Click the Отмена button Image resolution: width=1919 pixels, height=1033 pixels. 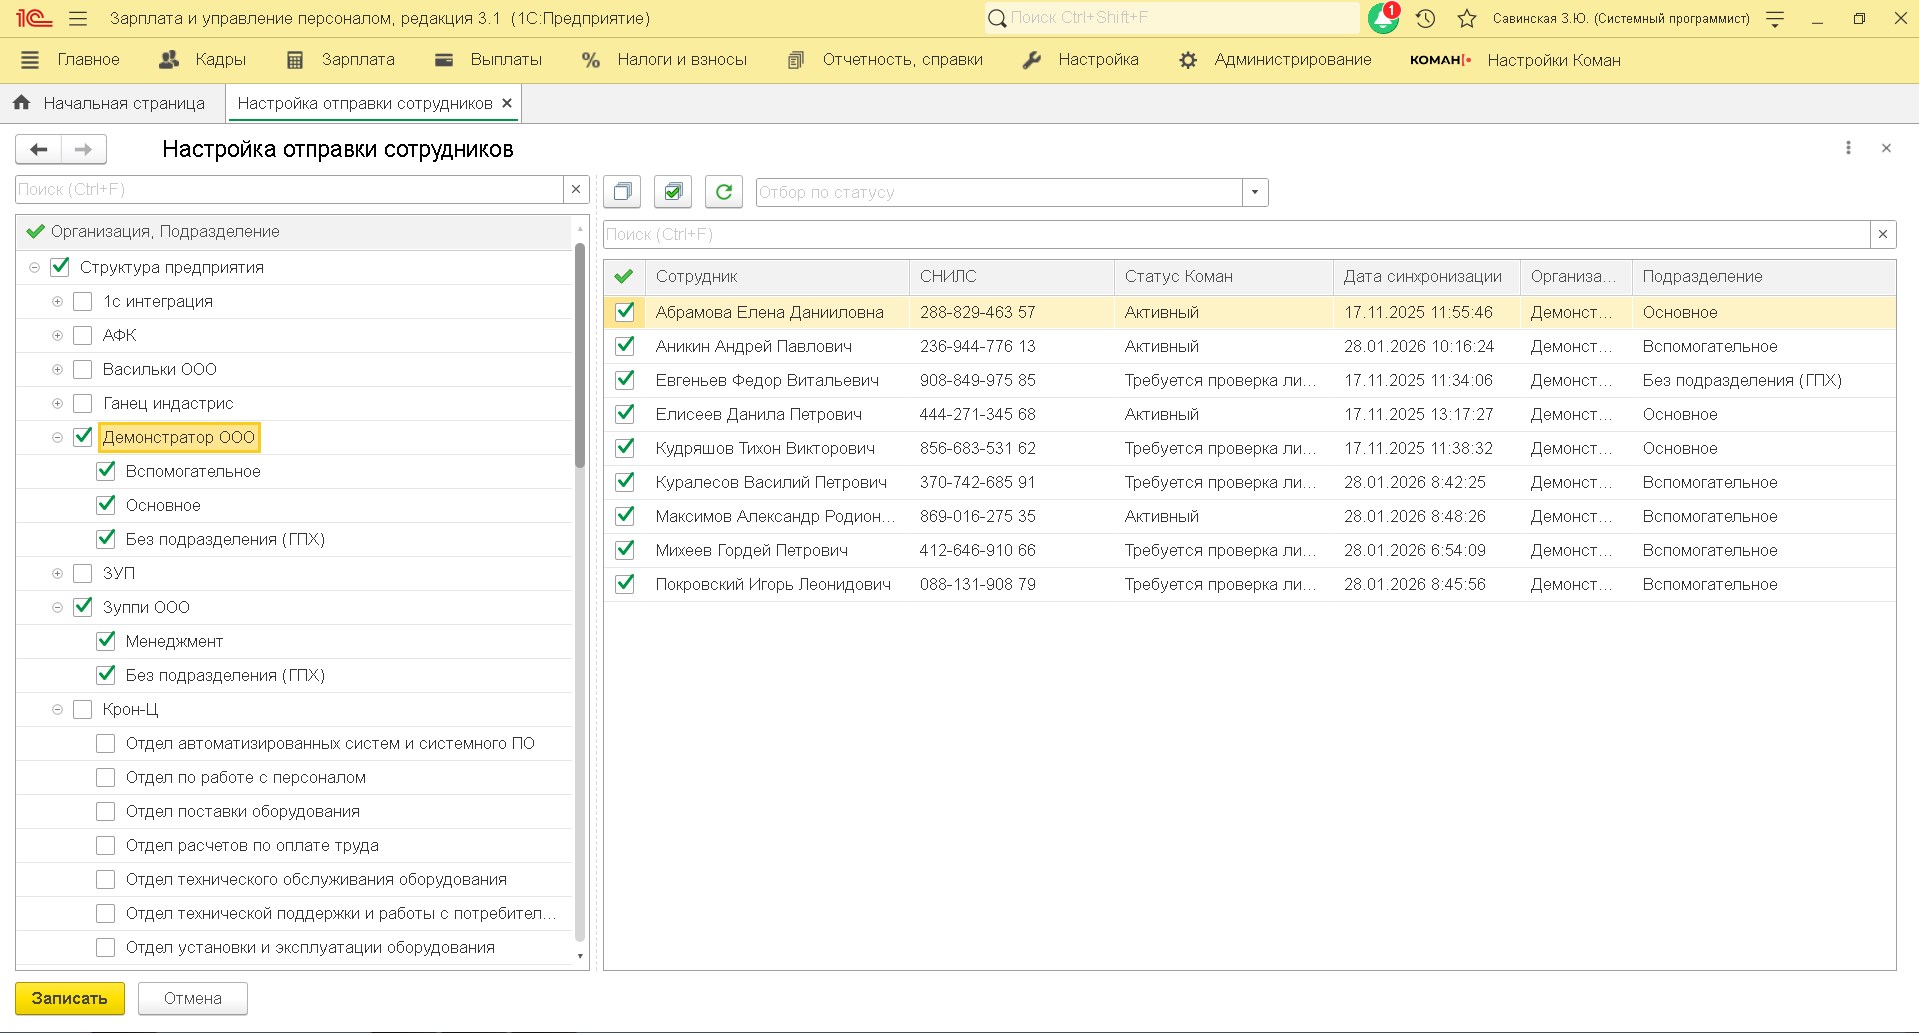[x=193, y=998]
